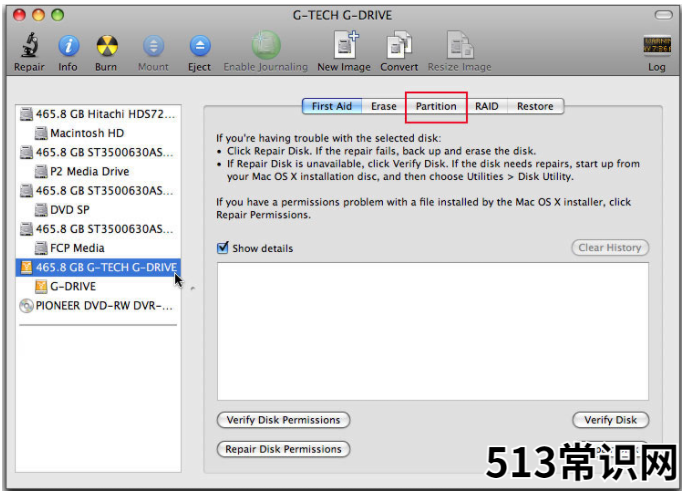Select the P2 Media Drive volume
Viewport: 687px width, 493px height.
pos(98,171)
